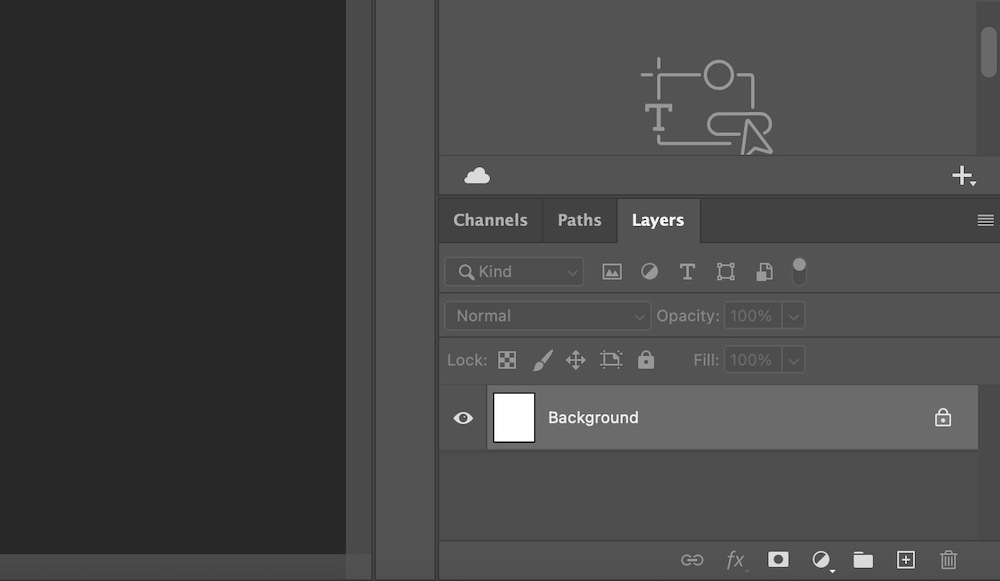Filter for shape layers

point(725,271)
